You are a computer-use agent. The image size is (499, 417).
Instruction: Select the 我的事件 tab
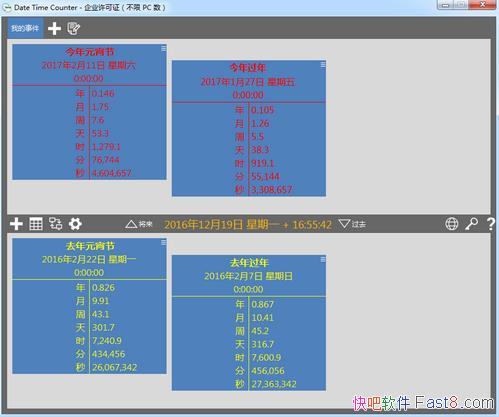click(25, 28)
